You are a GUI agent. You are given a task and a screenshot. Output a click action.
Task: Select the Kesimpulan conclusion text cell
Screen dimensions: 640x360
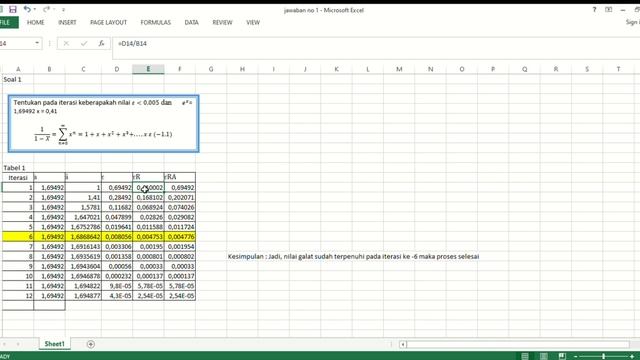[x=353, y=256]
